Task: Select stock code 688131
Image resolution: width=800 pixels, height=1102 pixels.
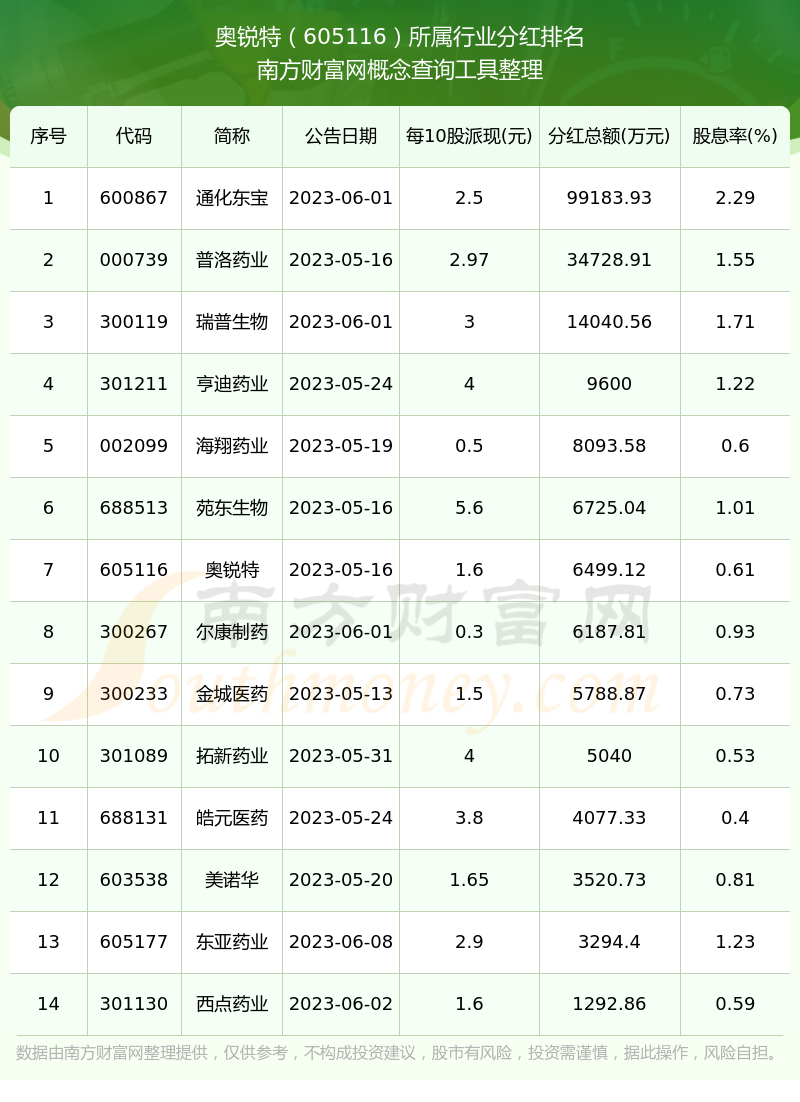Action: pos(134,817)
